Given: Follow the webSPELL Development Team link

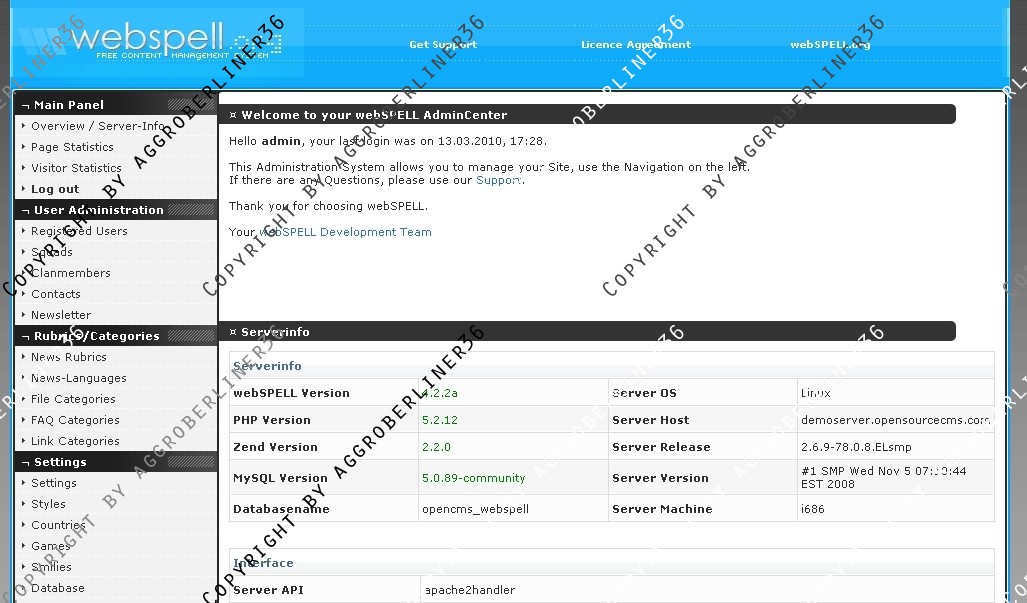Looking at the screenshot, I should click(345, 232).
